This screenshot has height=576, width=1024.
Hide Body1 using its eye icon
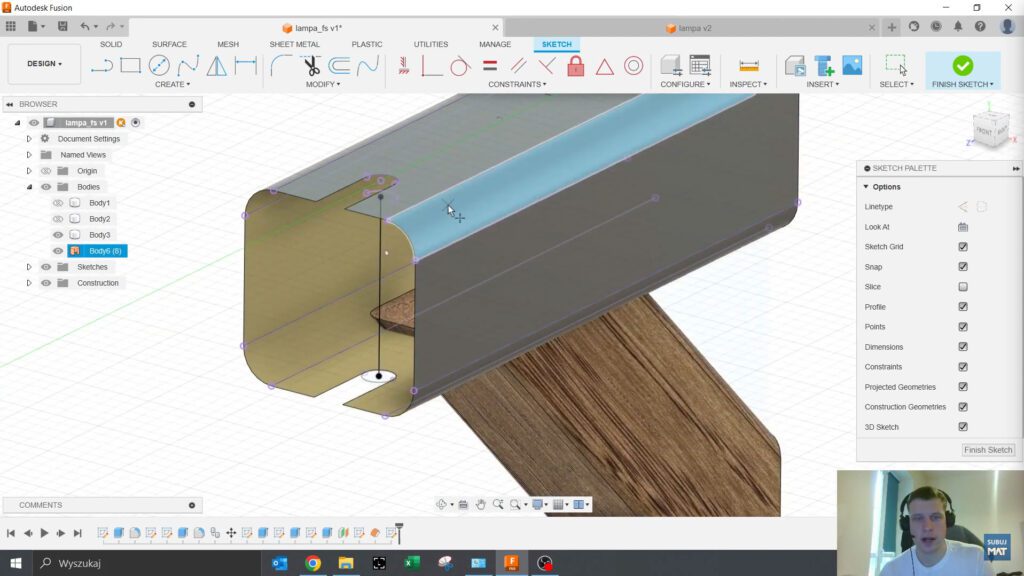[x=58, y=203]
